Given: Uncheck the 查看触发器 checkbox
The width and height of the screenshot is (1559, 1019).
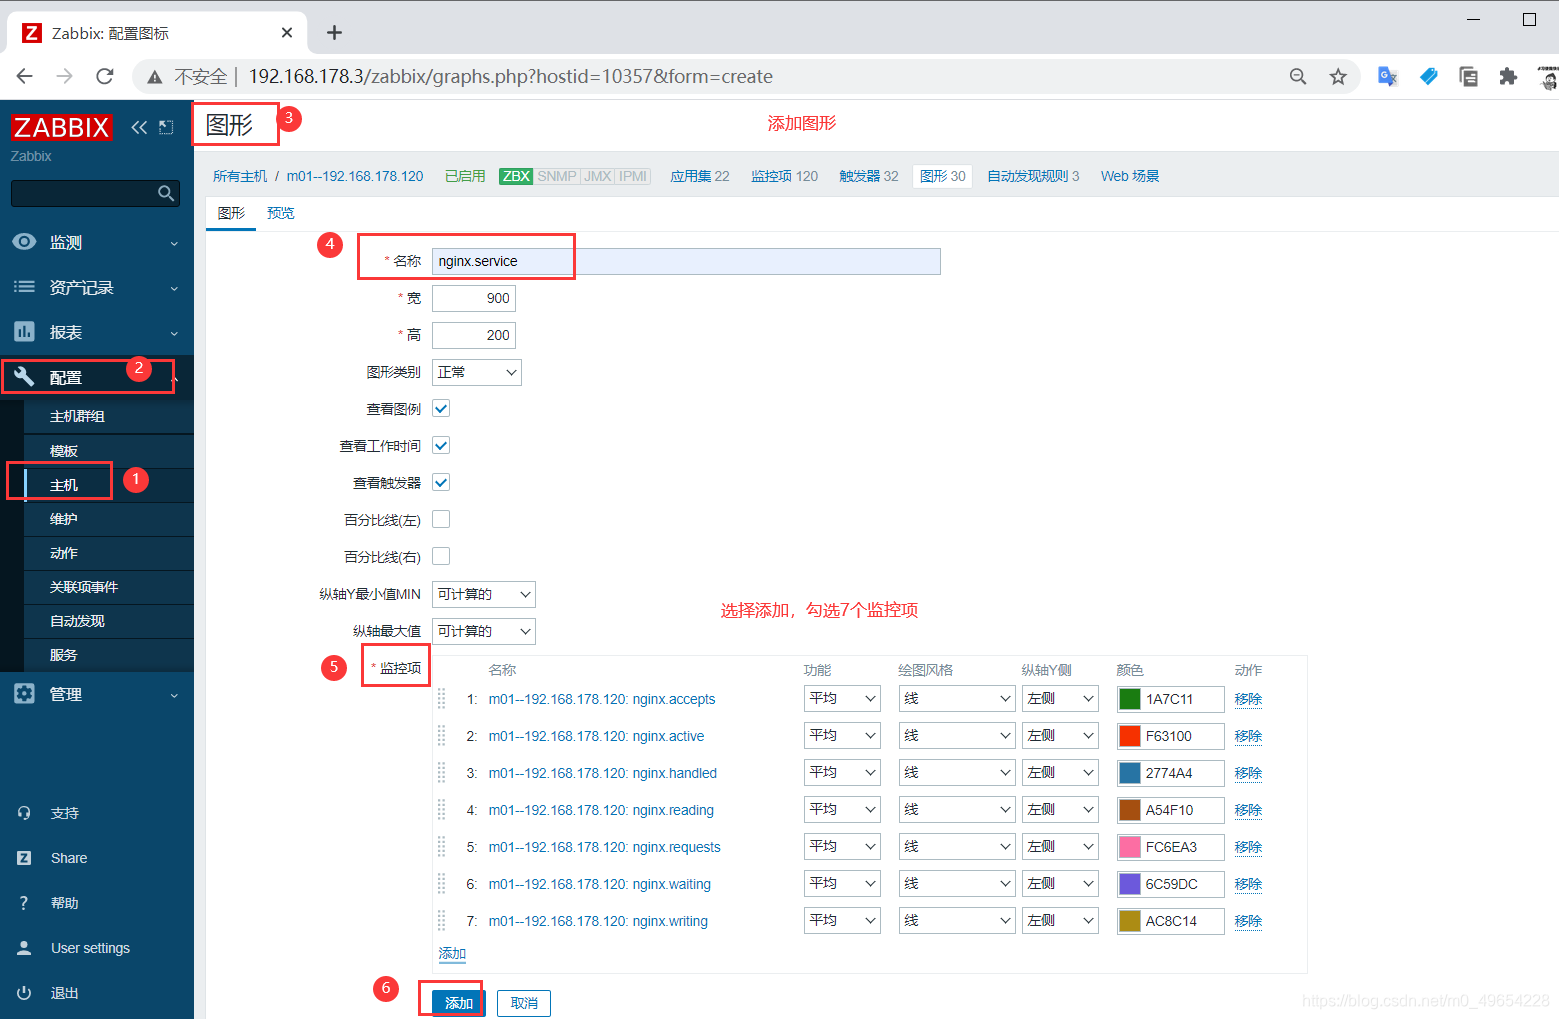Looking at the screenshot, I should point(441,482).
